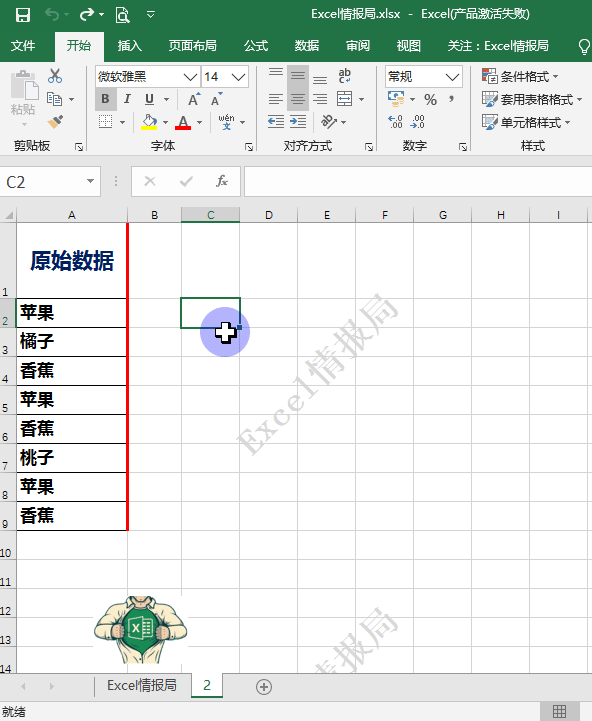Screen dimensions: 592x721
Task: Click the Percent Style button
Action: click(x=431, y=99)
